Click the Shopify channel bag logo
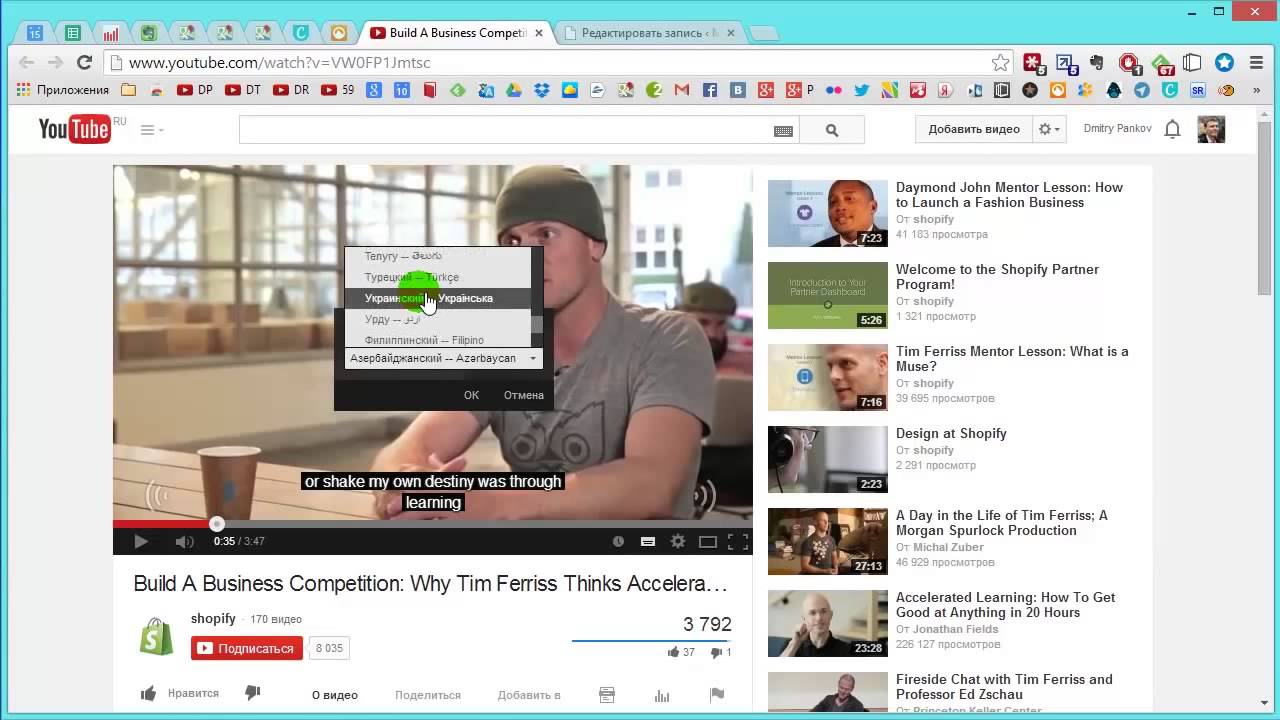The height and width of the screenshot is (720, 1280). (157, 635)
